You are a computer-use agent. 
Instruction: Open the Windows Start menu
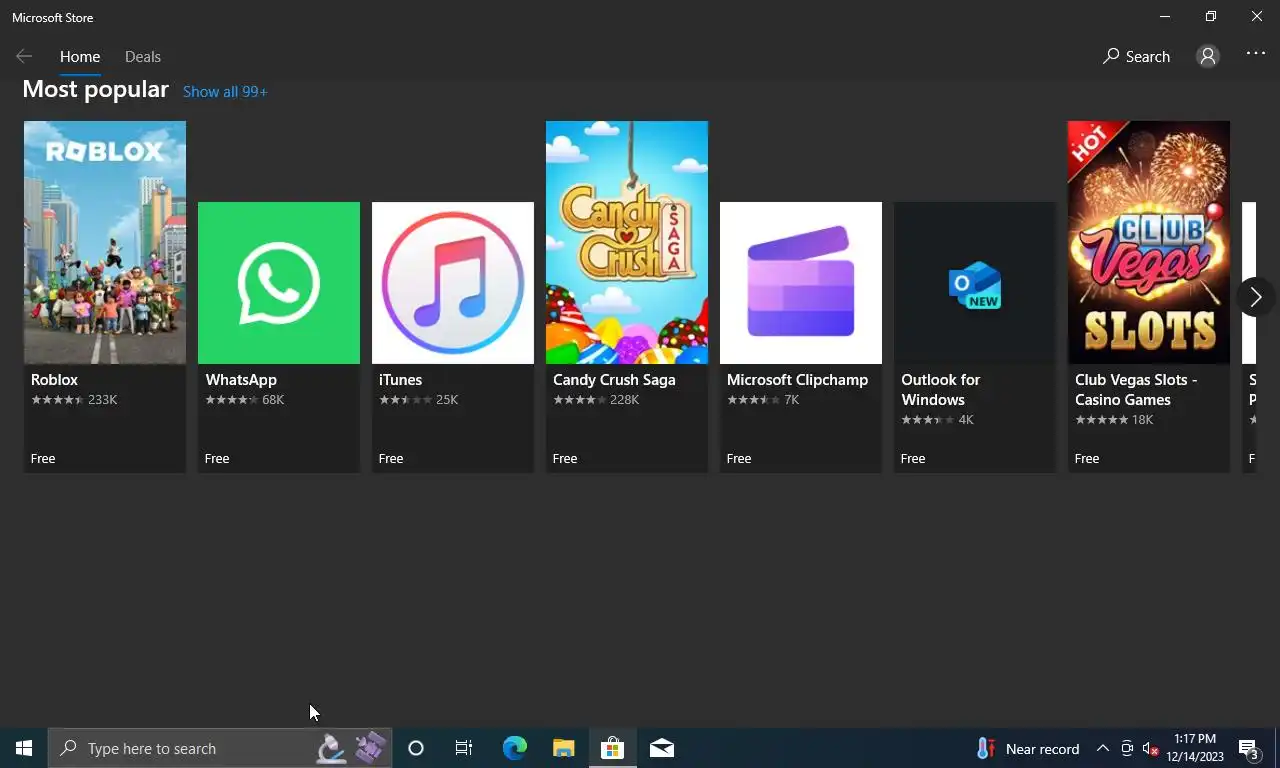[24, 748]
